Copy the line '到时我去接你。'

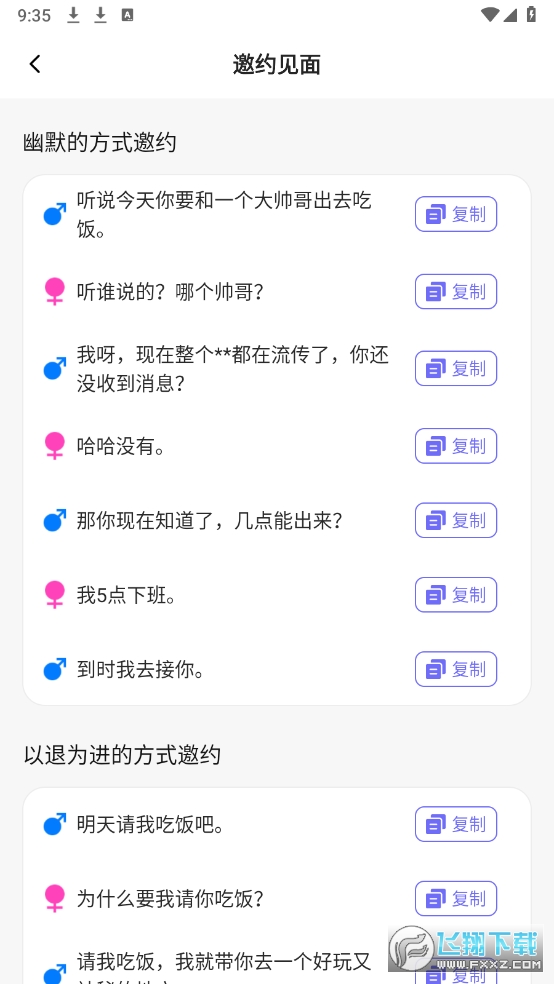[455, 669]
